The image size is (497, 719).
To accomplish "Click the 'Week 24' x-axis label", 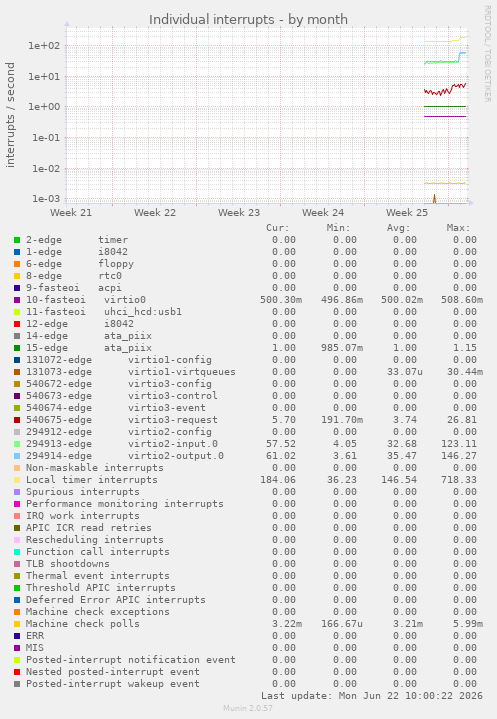I will point(323,213).
